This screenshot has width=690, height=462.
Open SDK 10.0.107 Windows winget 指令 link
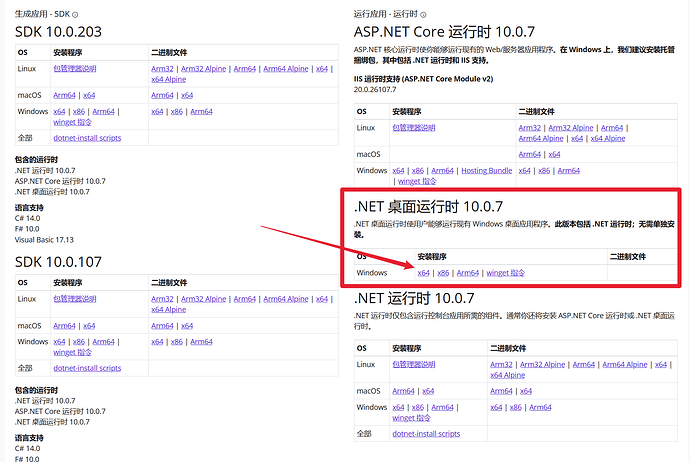tap(73, 352)
